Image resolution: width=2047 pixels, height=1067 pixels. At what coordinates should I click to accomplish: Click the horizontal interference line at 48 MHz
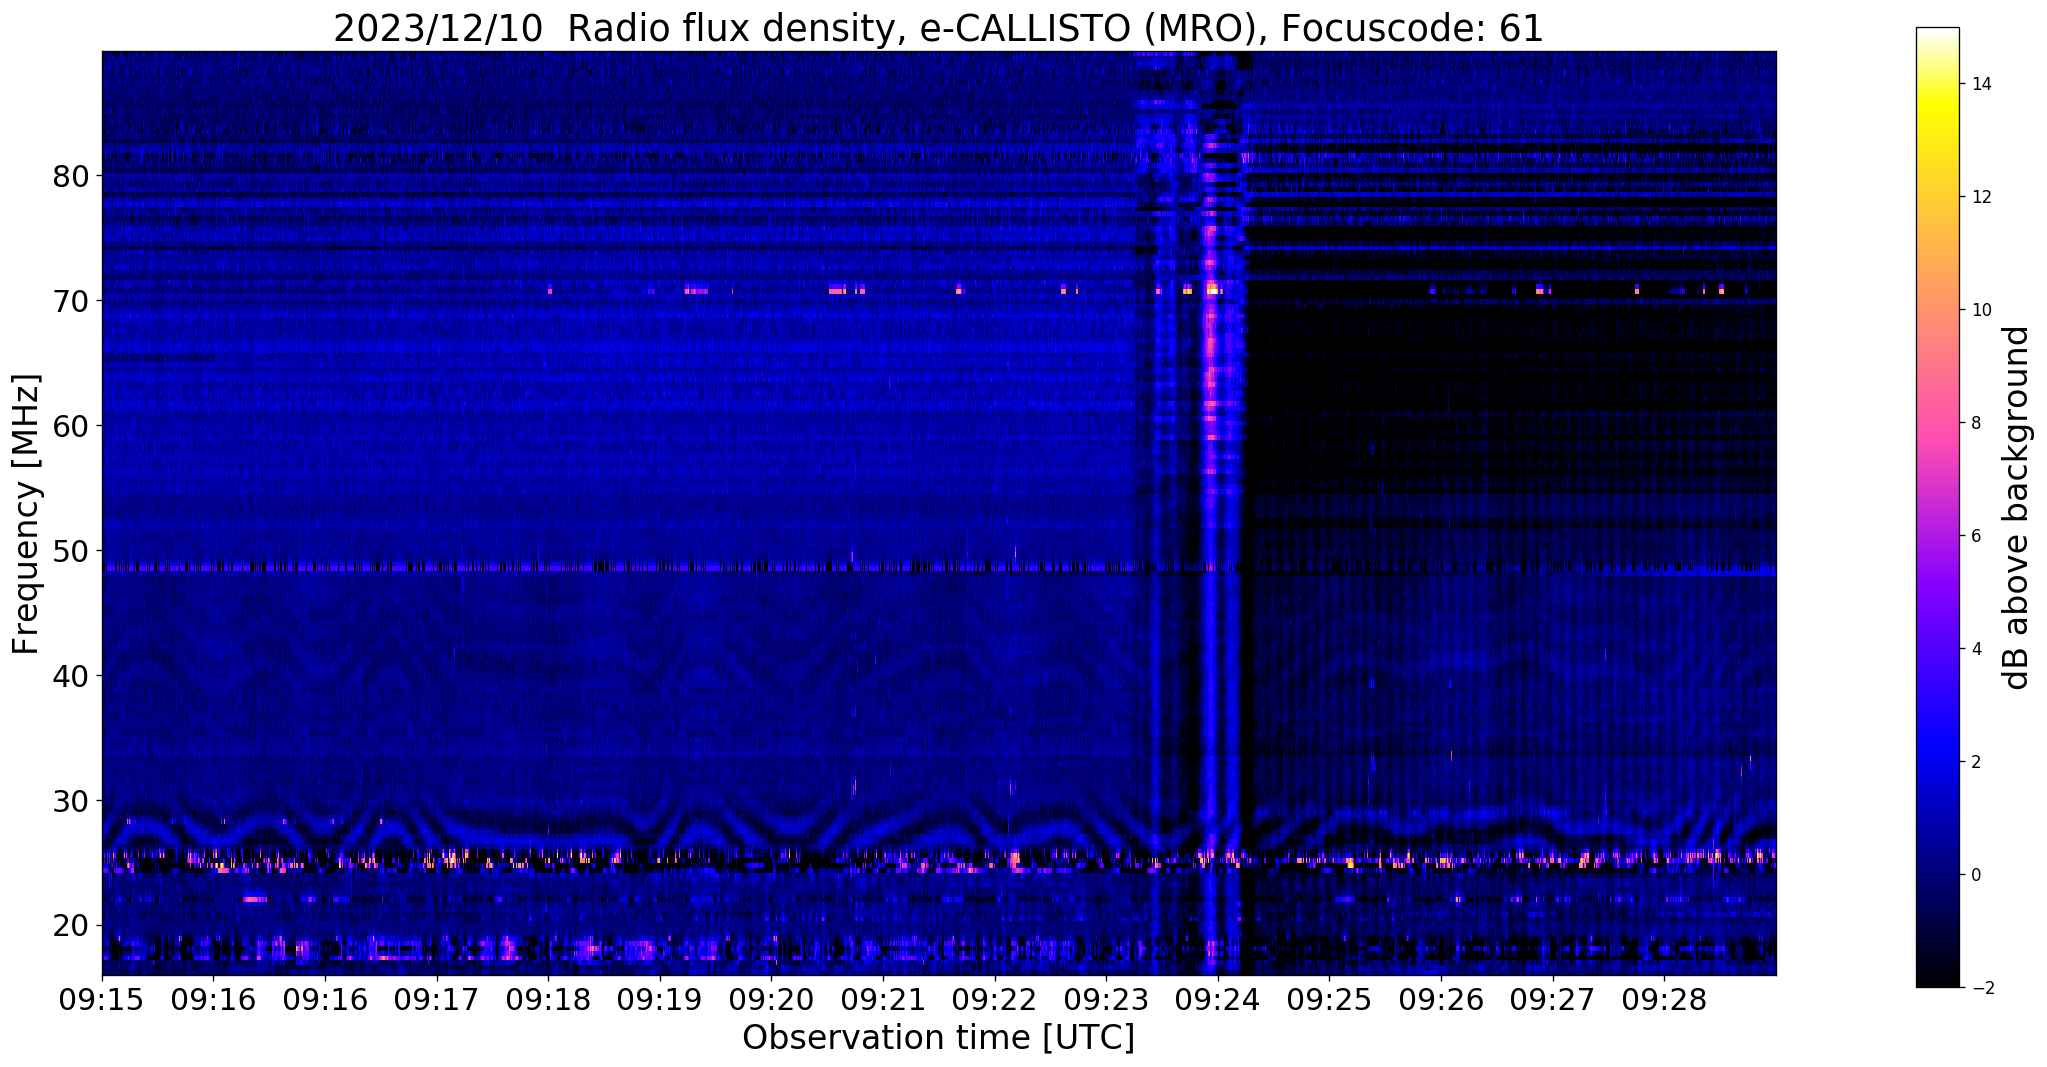click(x=939, y=567)
